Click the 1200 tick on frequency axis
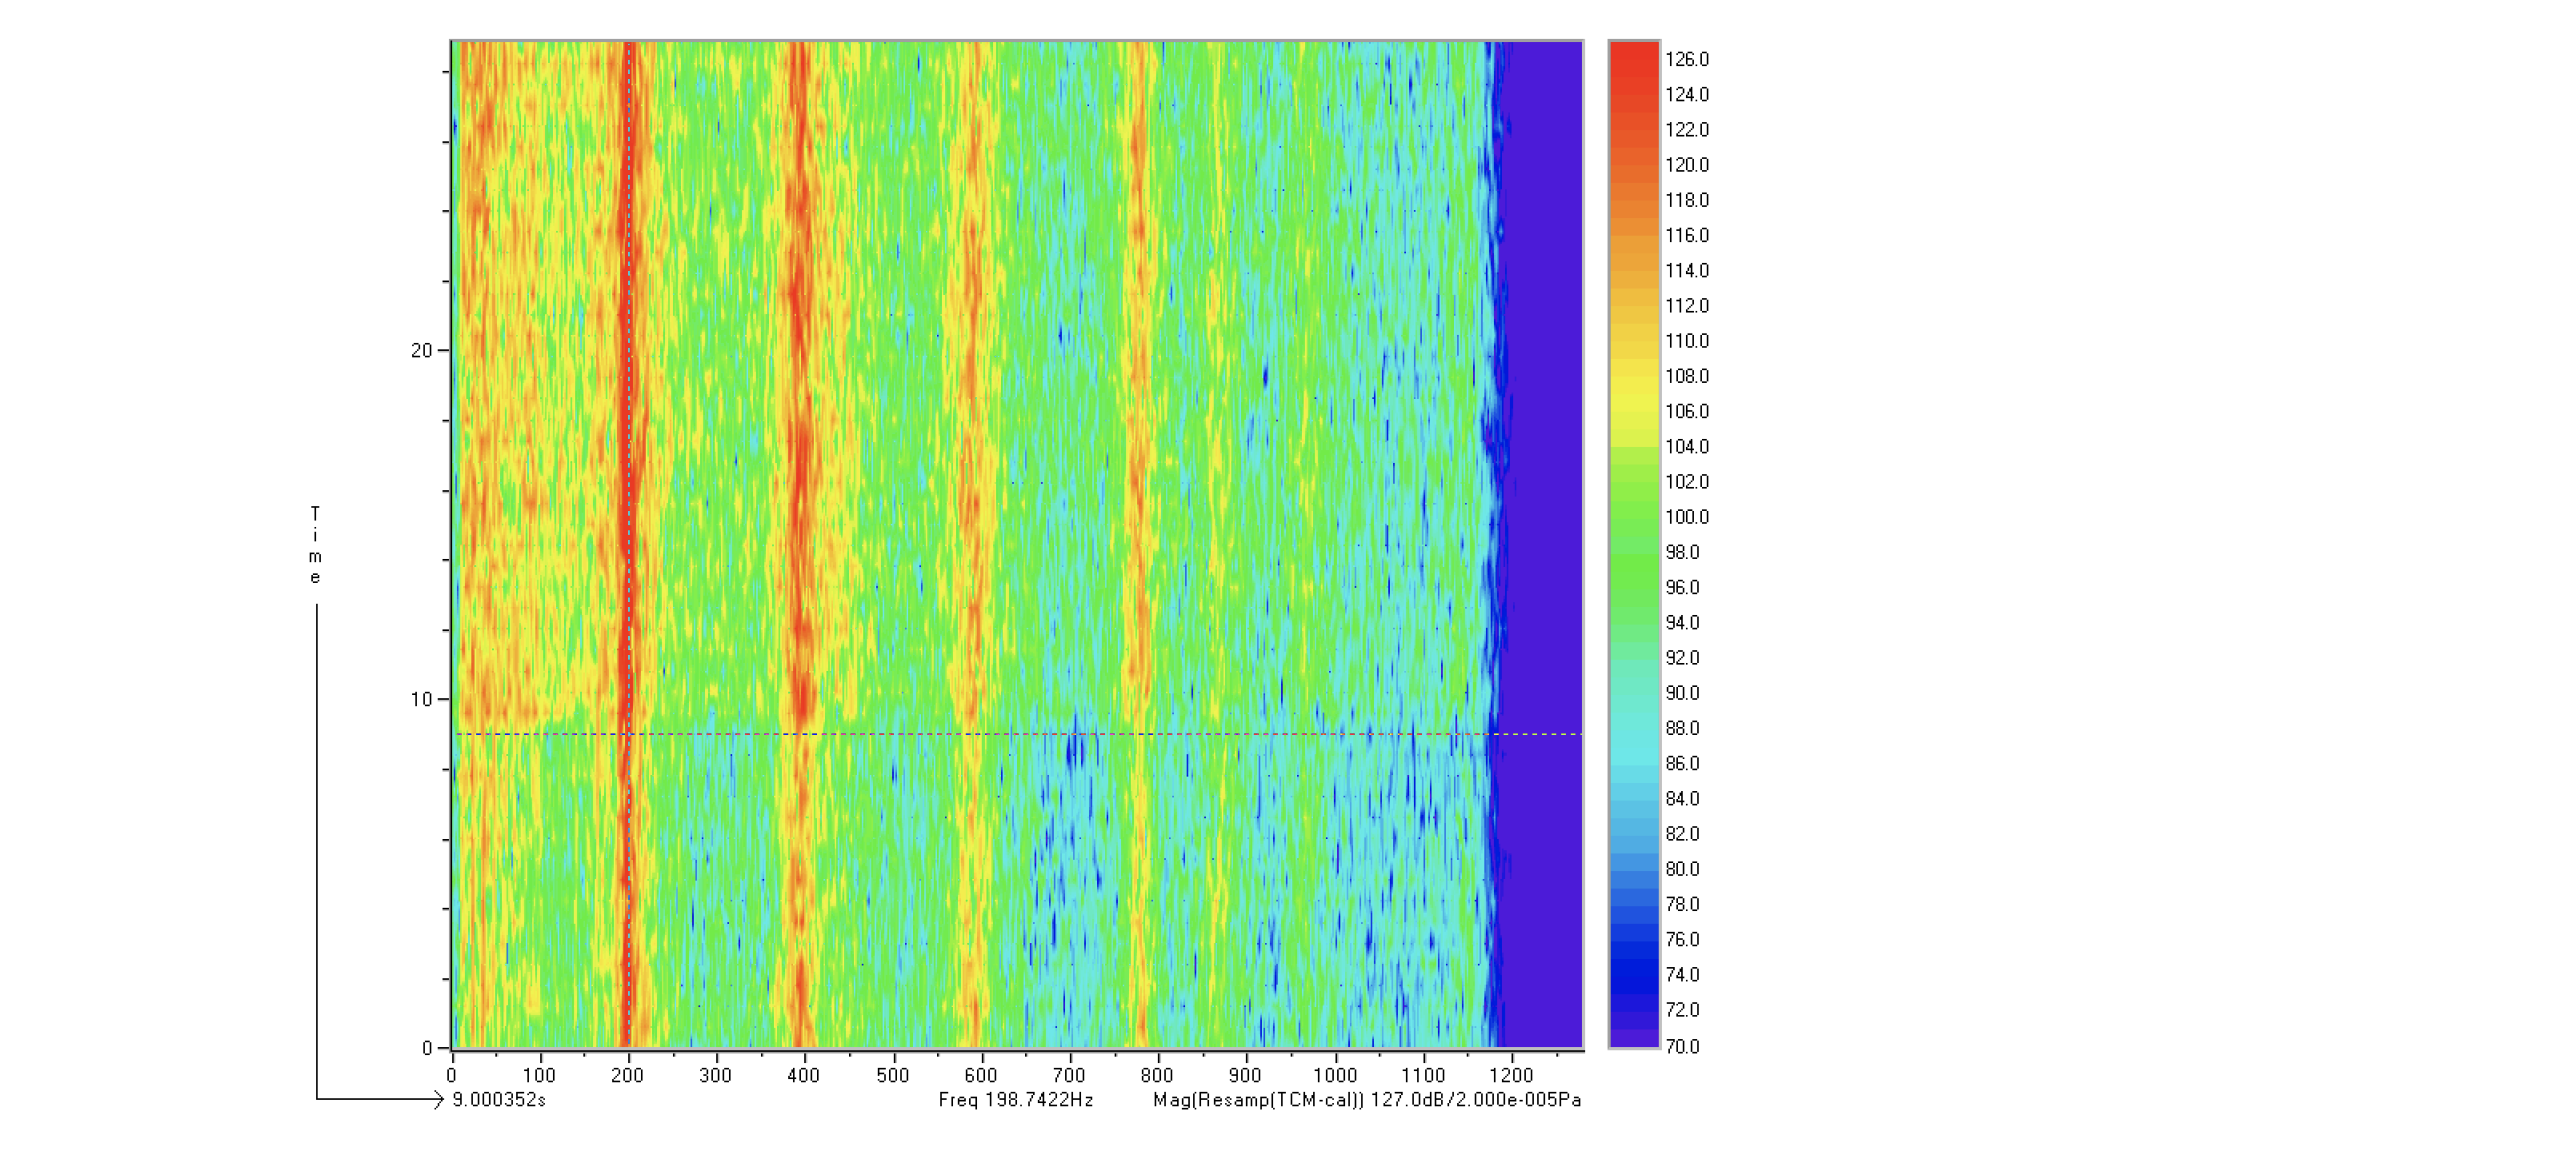 click(1510, 1075)
